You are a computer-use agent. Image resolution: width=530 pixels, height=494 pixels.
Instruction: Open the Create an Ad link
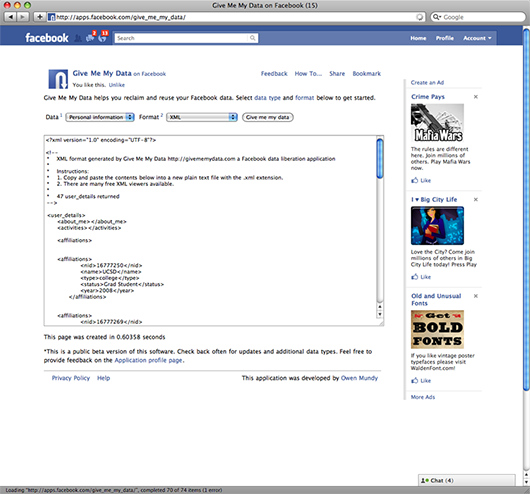click(x=427, y=83)
